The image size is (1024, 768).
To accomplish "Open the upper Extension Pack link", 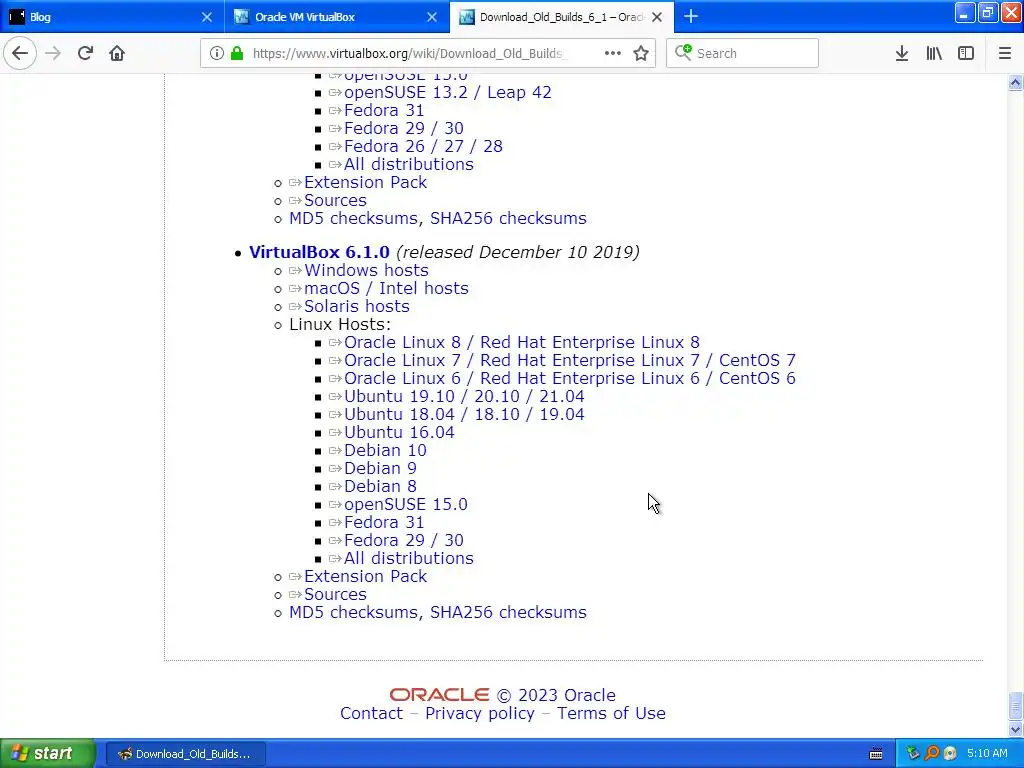I will (365, 182).
